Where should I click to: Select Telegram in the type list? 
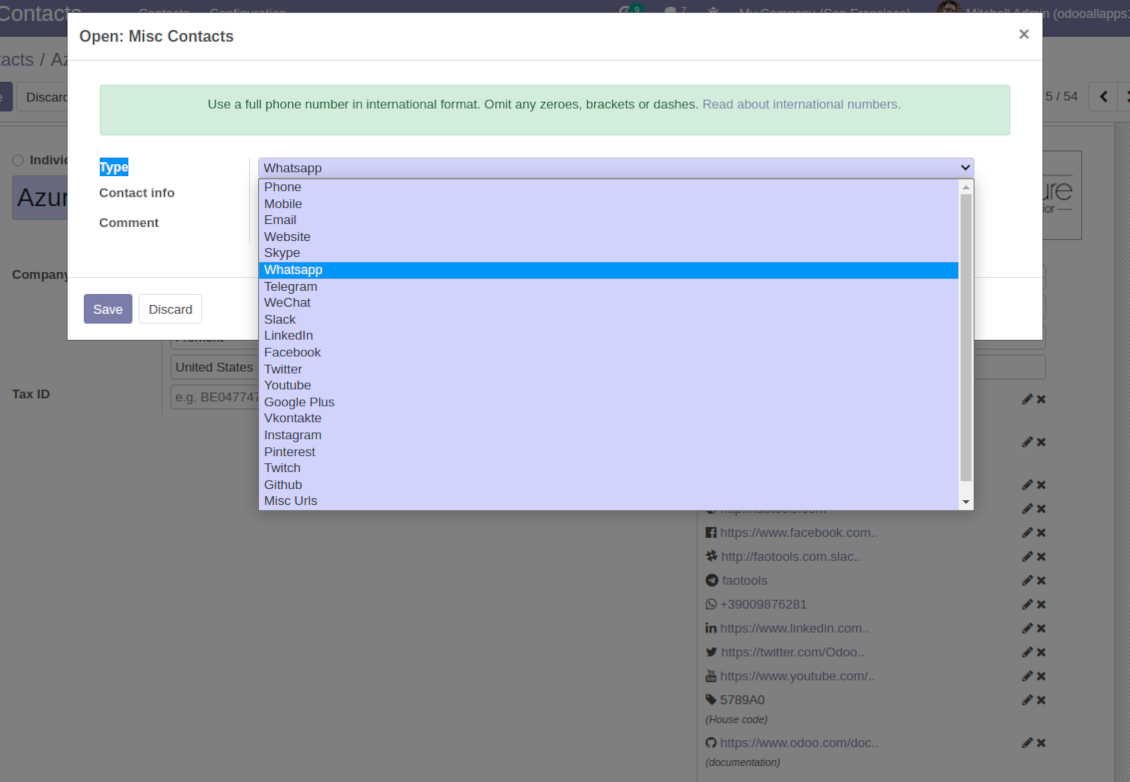608,286
